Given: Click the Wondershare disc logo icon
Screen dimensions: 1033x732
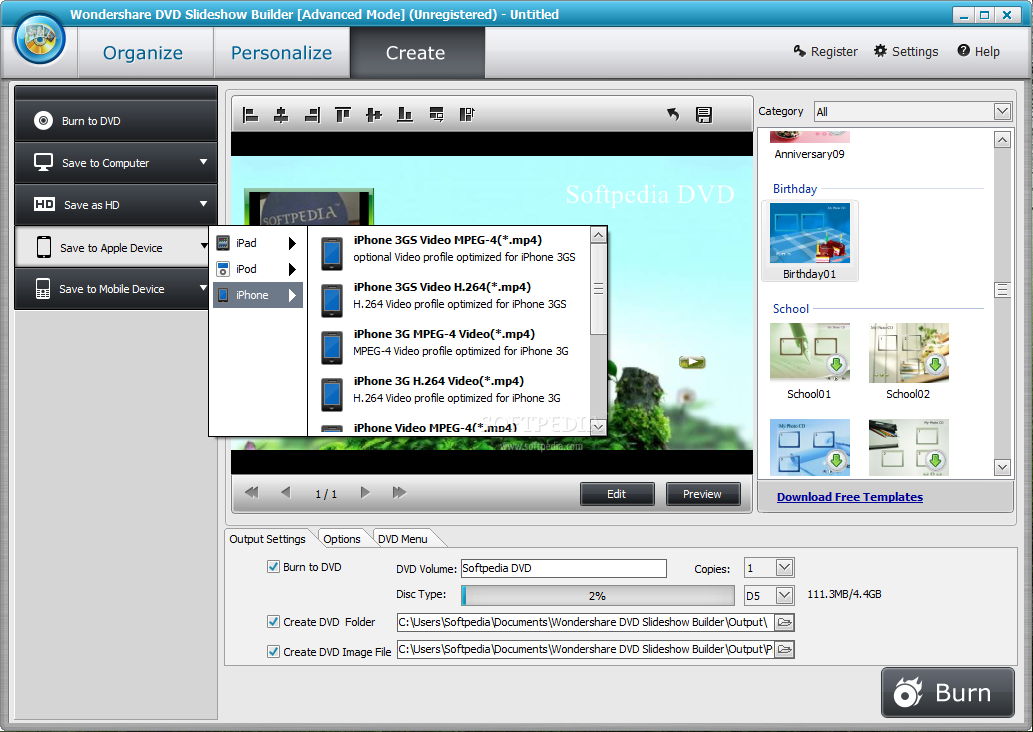Looking at the screenshot, I should (40, 40).
